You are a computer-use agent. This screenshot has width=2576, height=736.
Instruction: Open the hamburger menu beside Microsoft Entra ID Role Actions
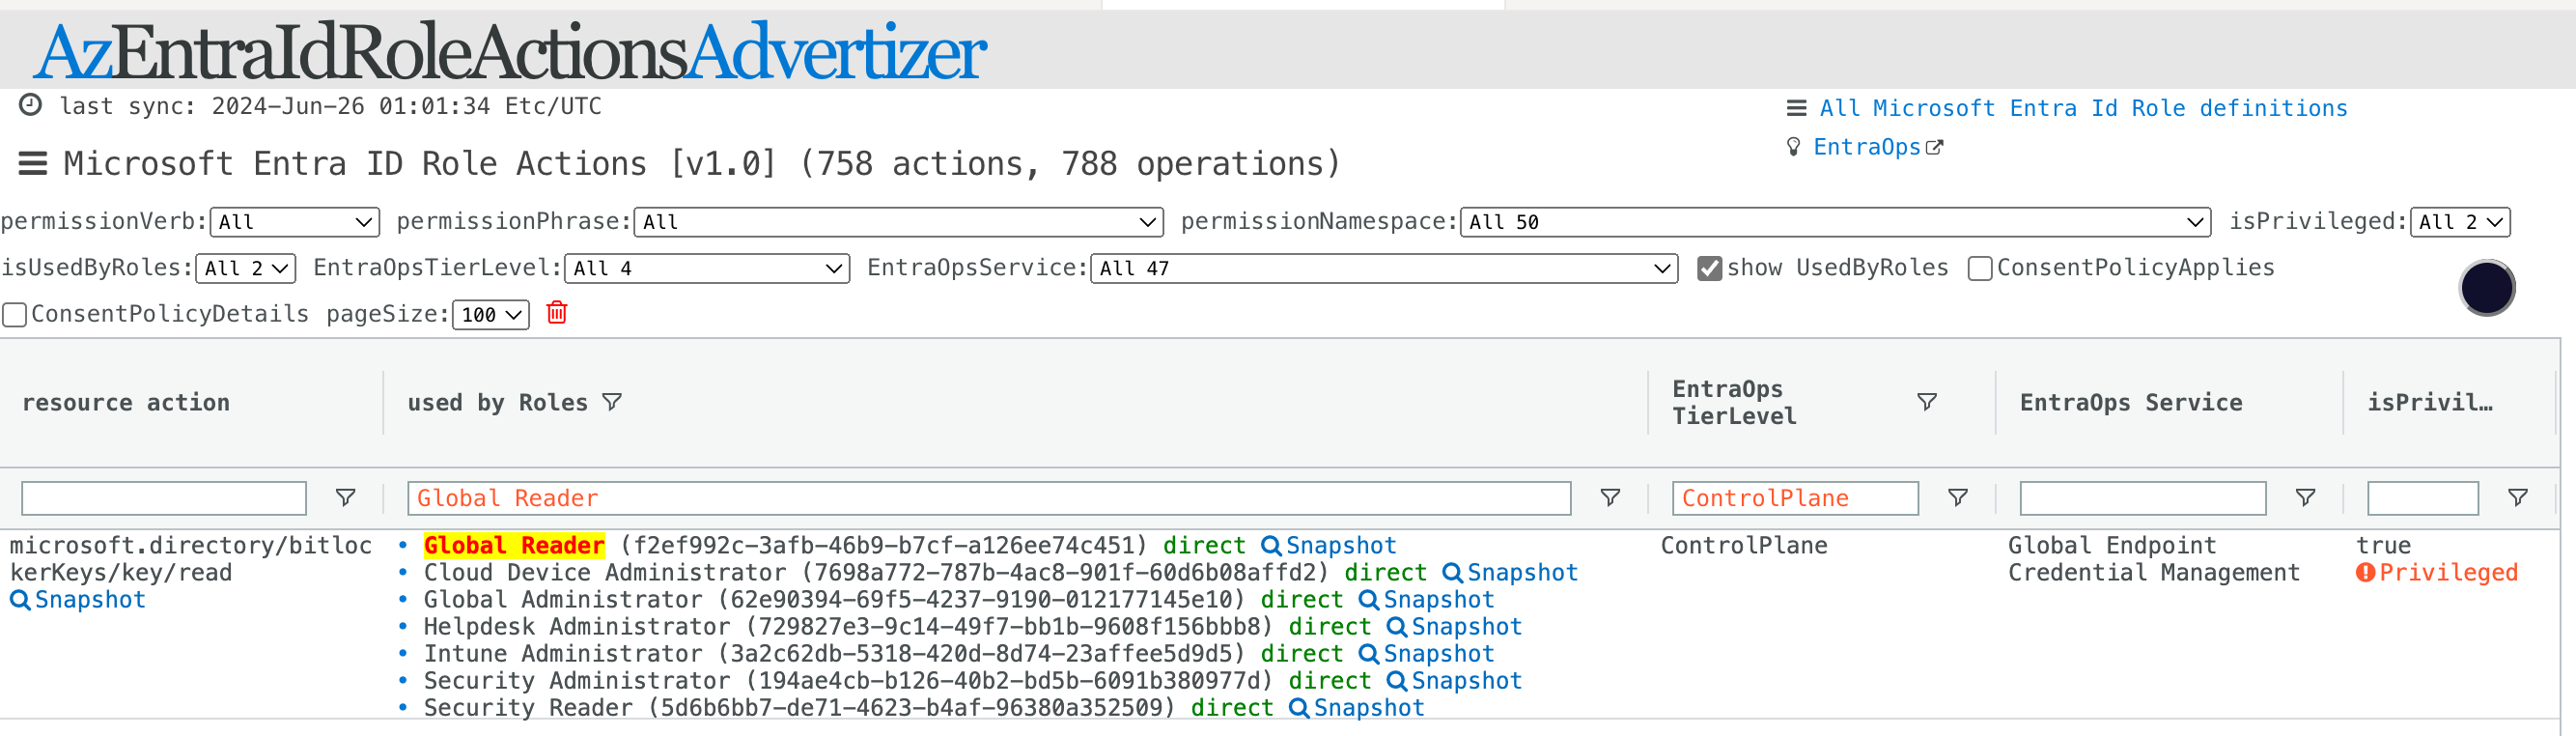33,163
